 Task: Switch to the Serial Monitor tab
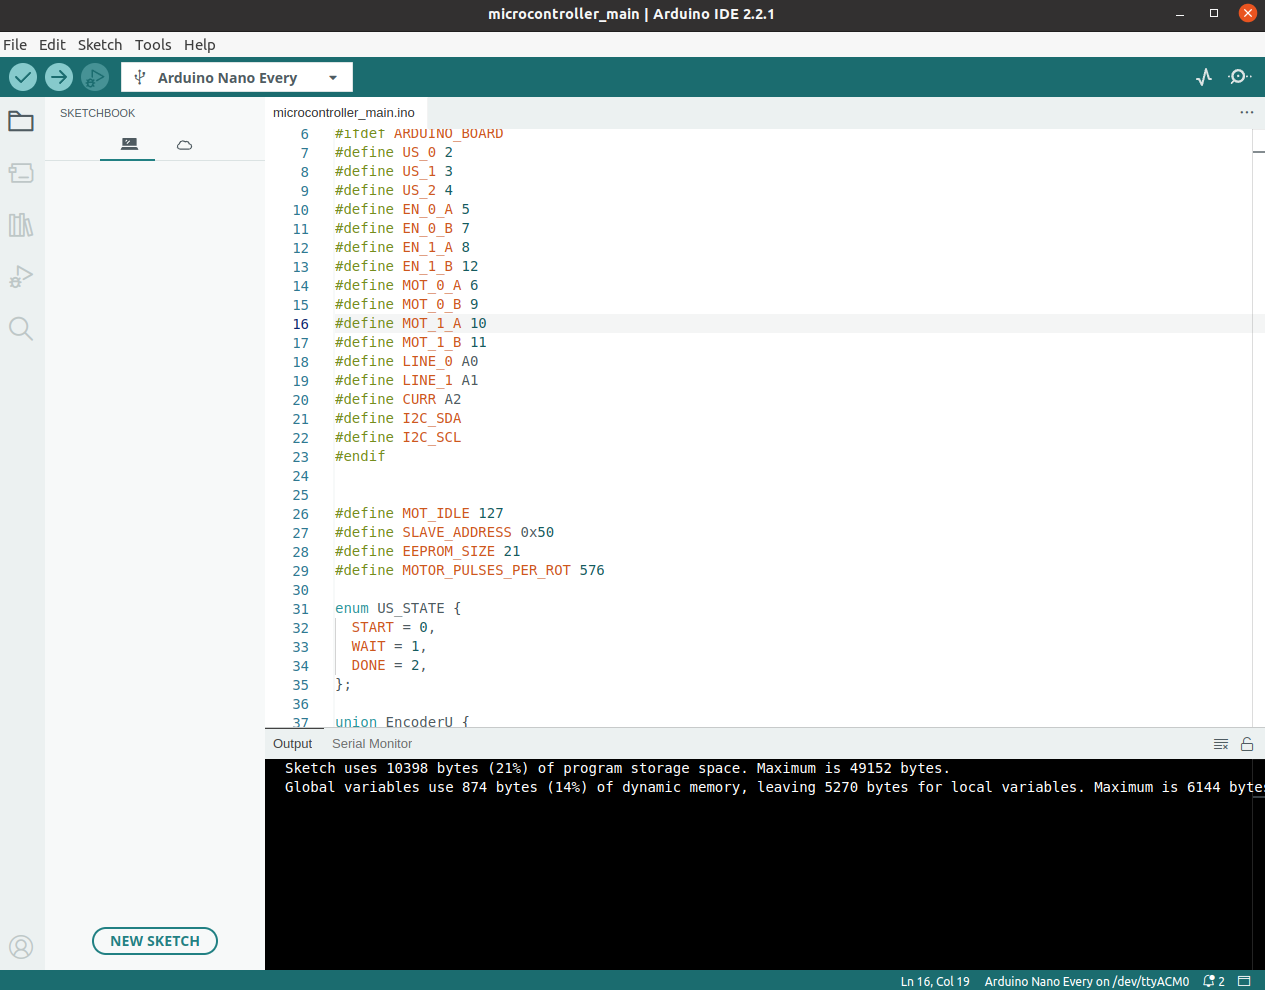[371, 744]
